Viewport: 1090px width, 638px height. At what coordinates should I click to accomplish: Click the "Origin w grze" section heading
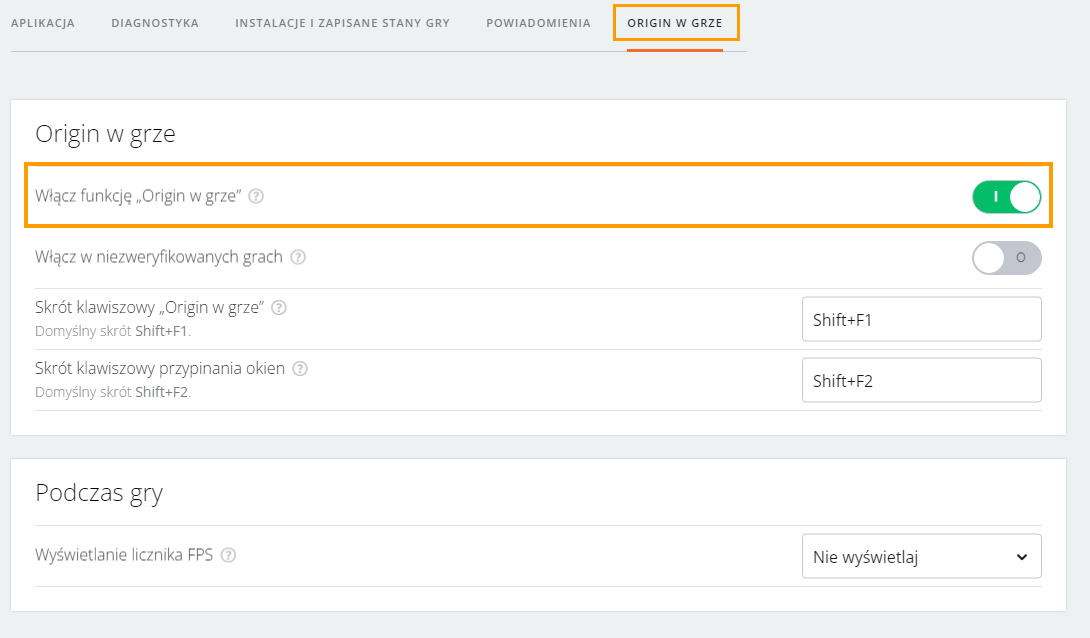tap(105, 133)
